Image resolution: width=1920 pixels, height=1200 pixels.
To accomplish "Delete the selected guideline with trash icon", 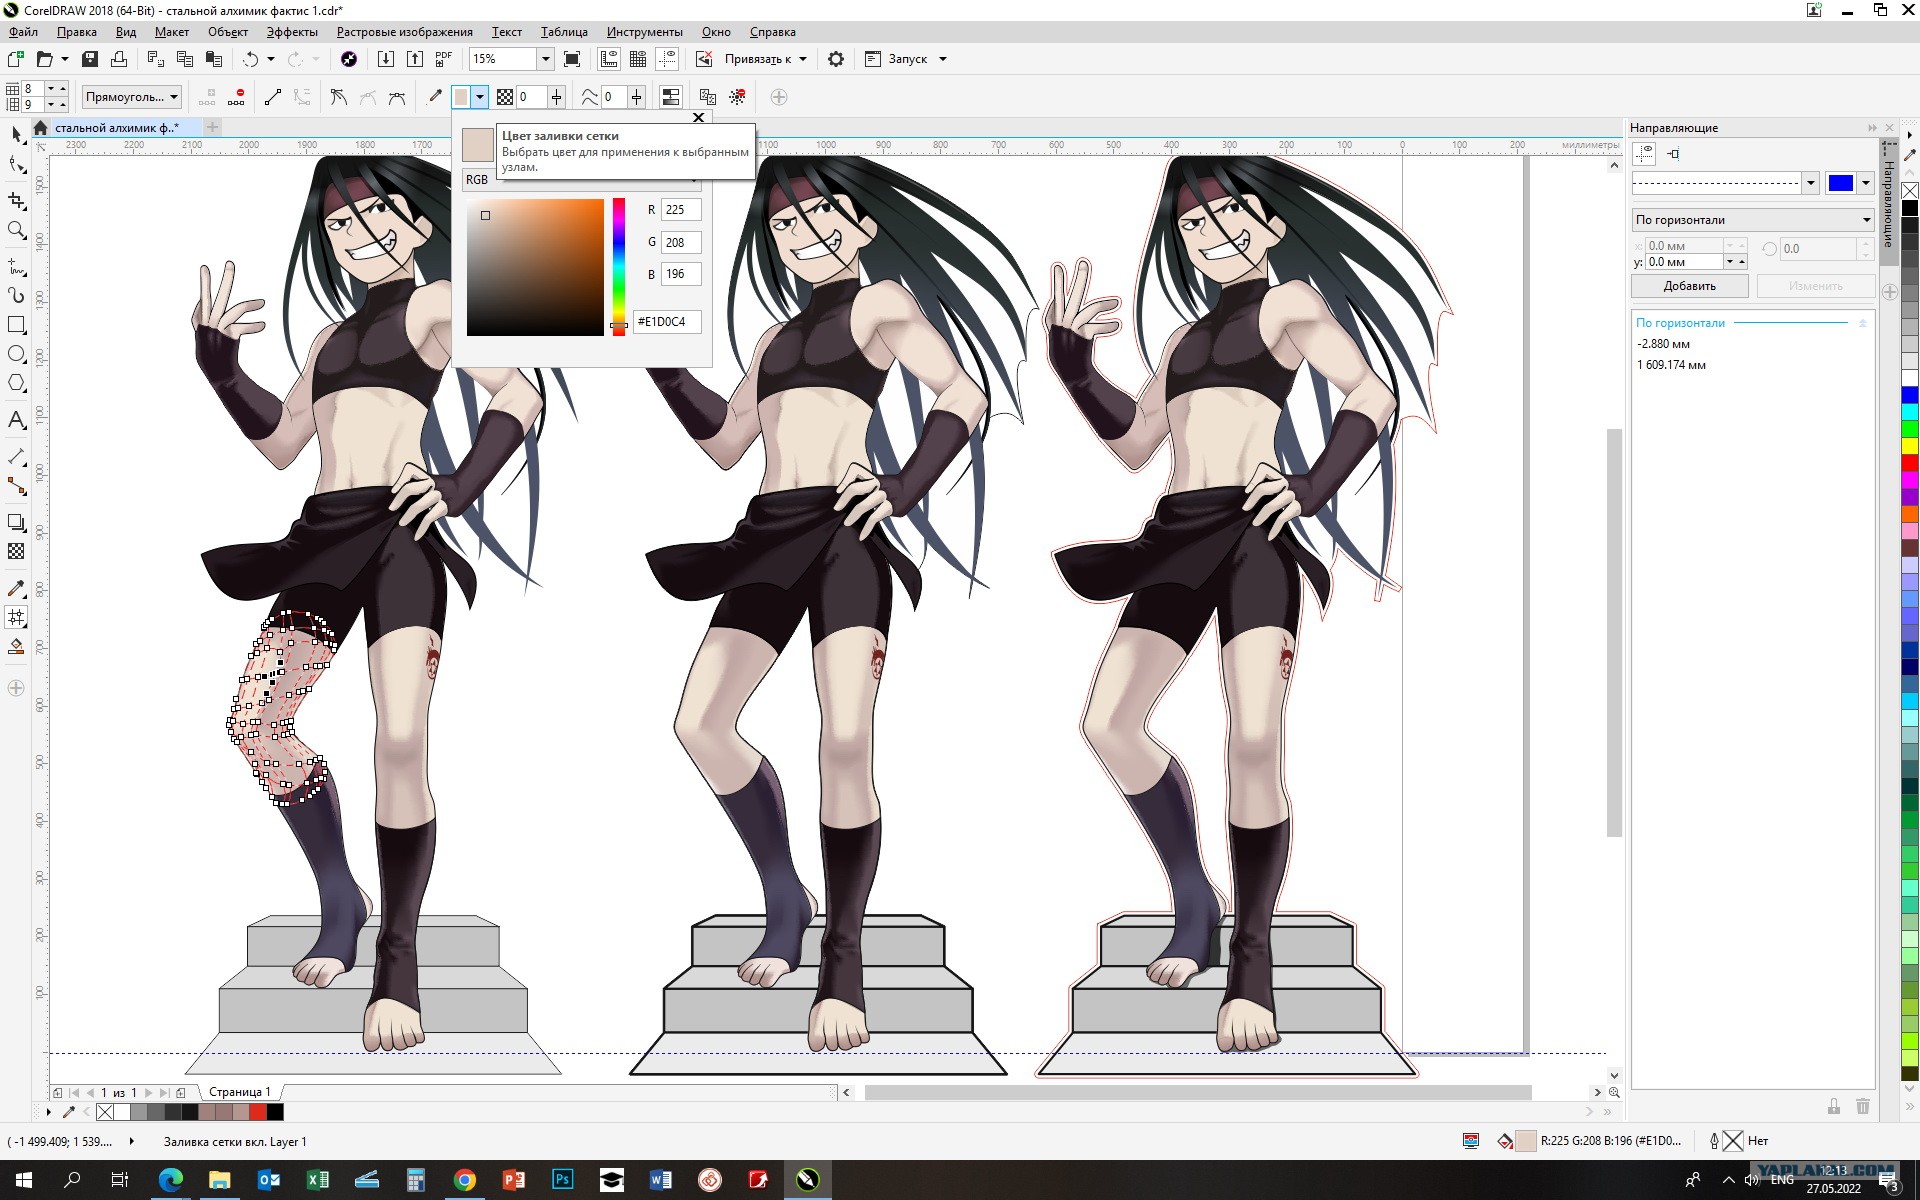I will (x=1862, y=1106).
